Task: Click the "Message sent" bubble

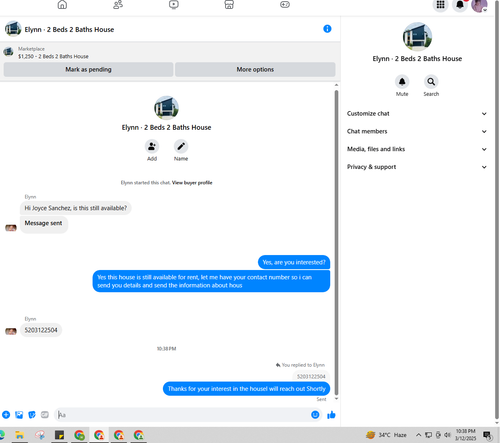Action: click(x=44, y=224)
